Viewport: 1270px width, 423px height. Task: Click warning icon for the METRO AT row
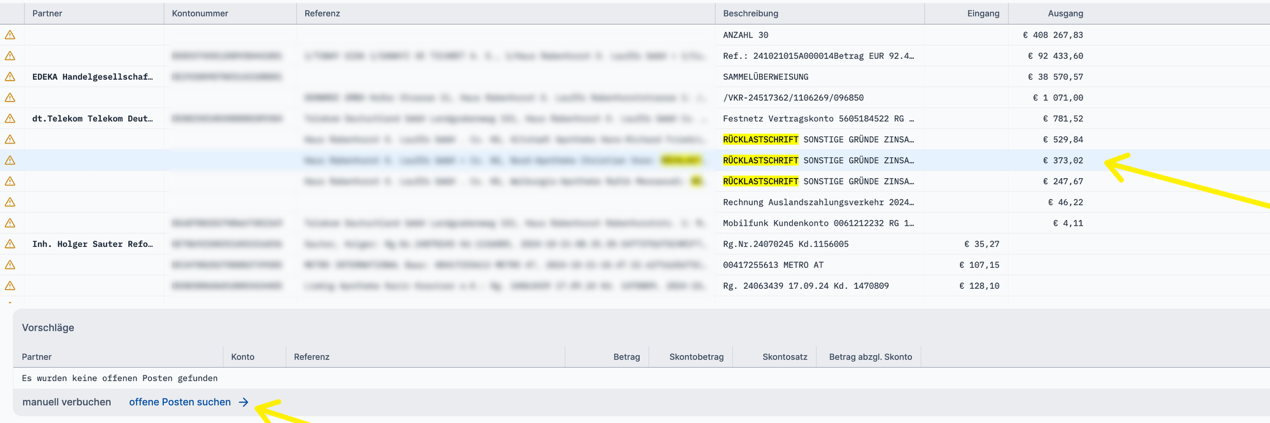point(10,265)
